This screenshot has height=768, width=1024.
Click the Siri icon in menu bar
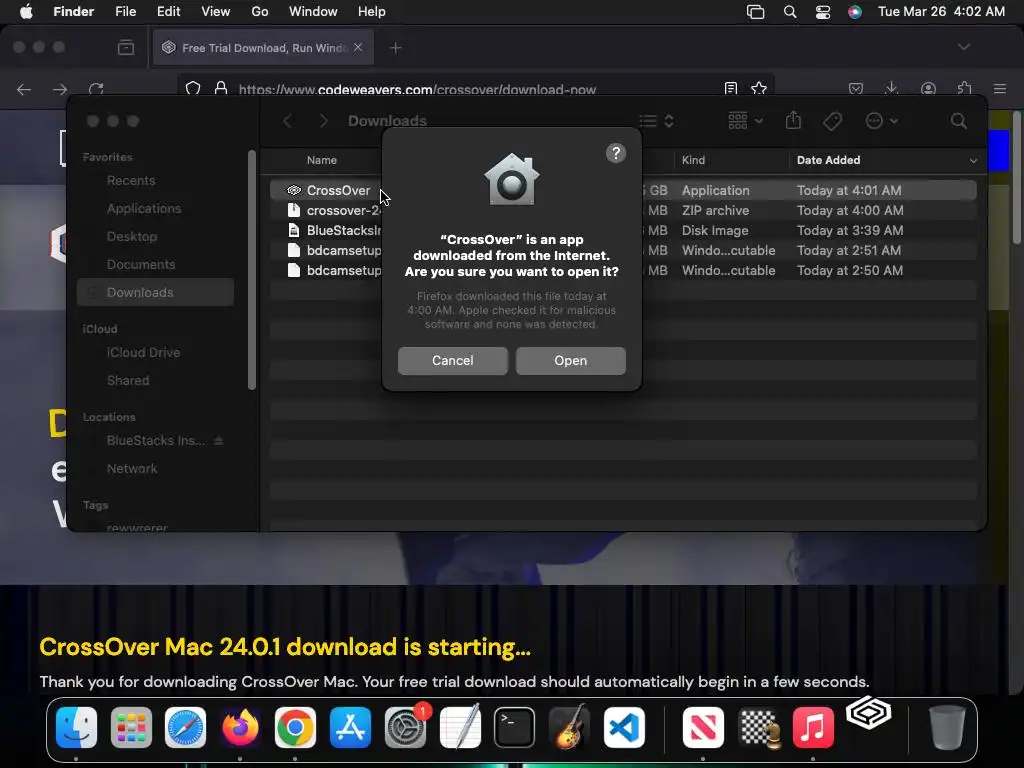pyautogui.click(x=854, y=12)
